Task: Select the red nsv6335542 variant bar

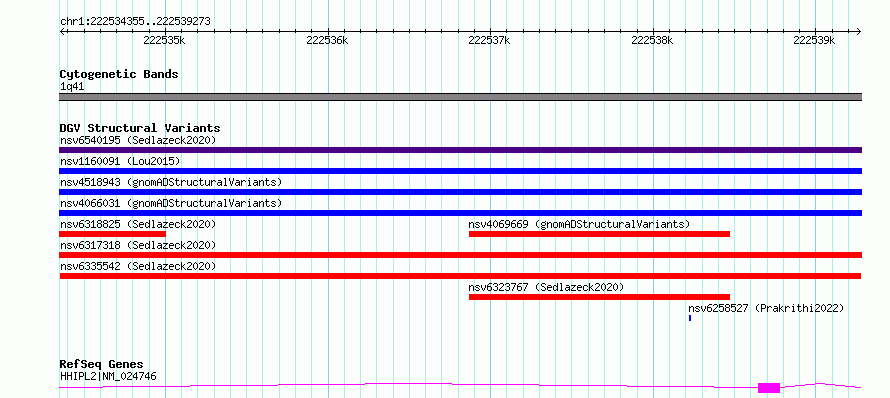Action: [460, 276]
